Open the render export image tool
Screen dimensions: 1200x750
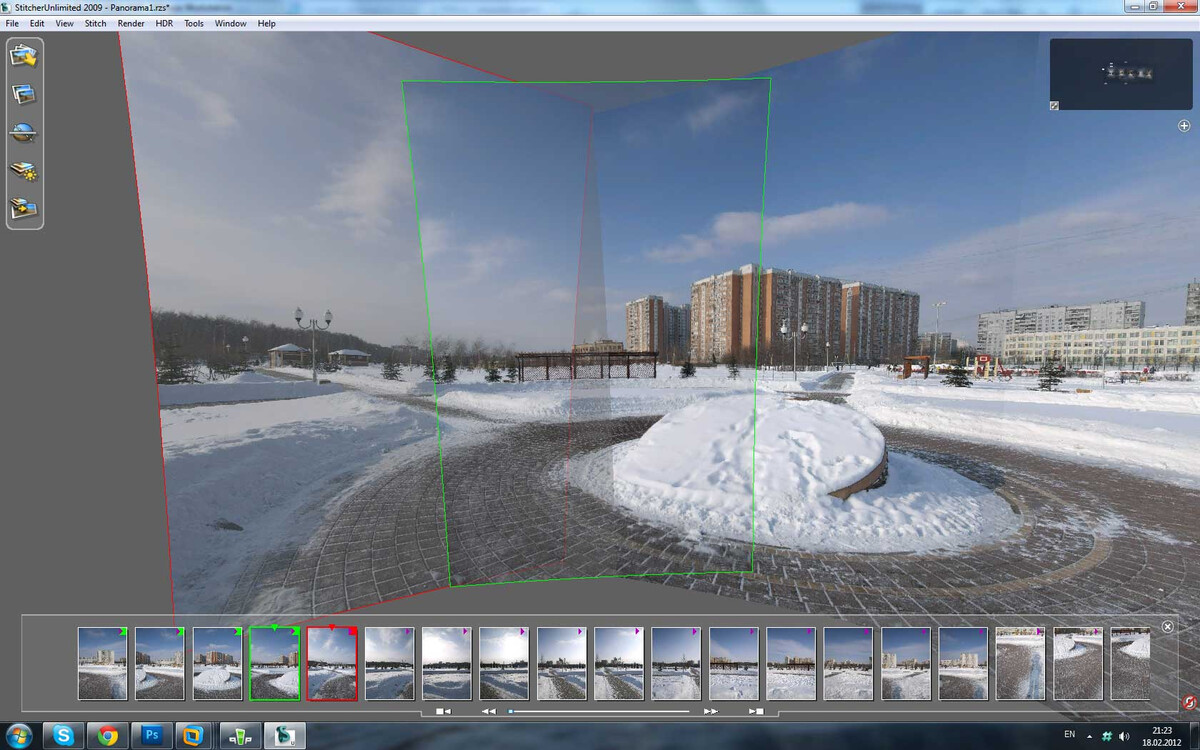24,209
